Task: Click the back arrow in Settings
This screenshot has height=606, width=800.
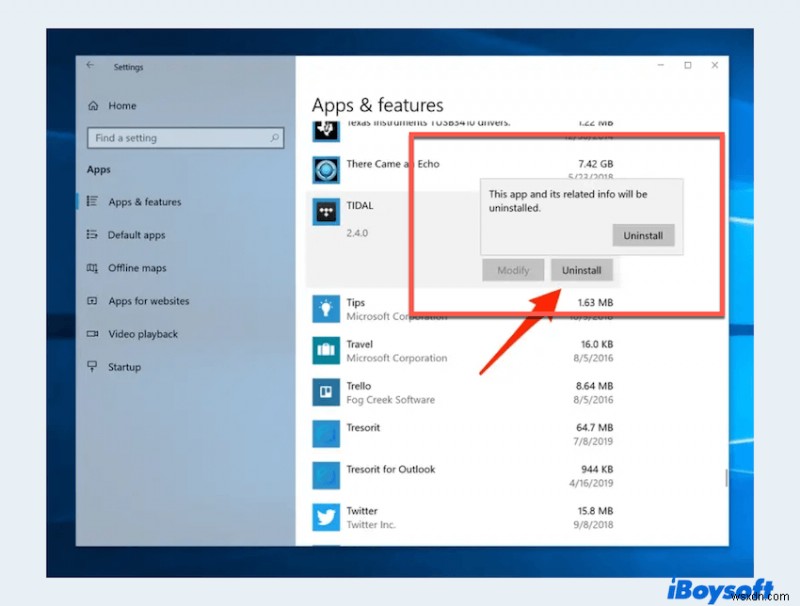Action: point(90,65)
